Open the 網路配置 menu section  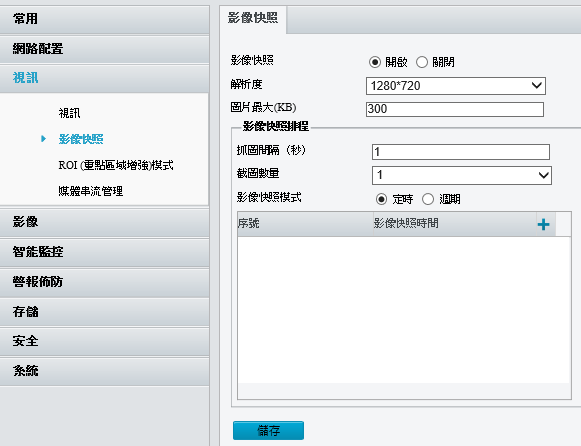104,49
